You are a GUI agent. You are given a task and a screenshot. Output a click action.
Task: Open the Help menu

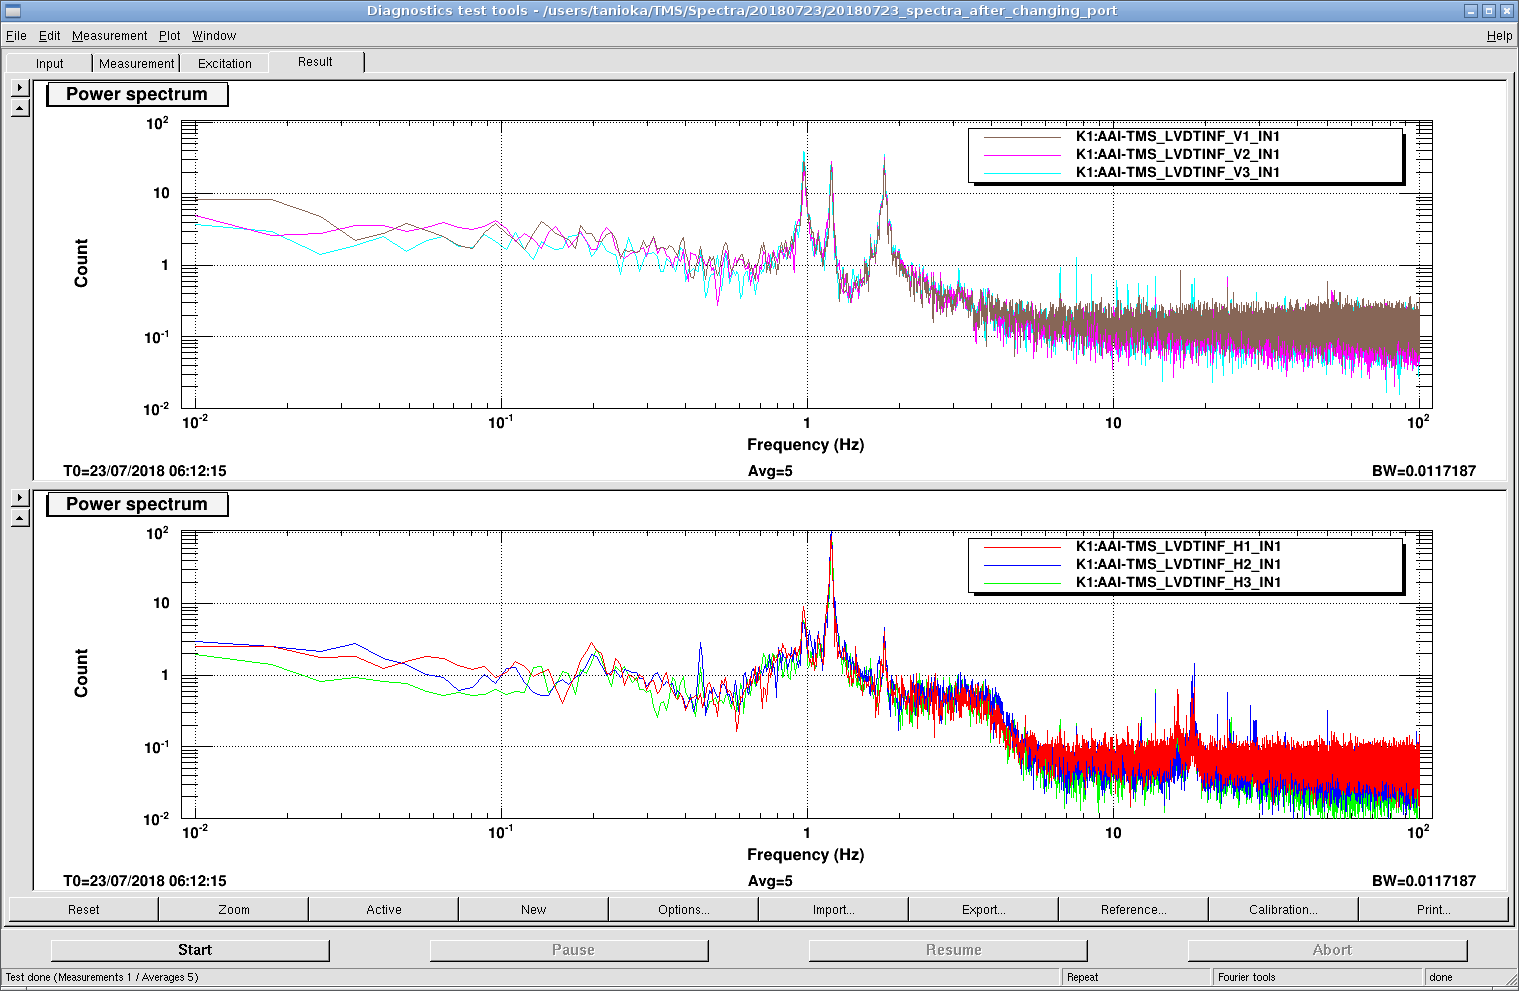pyautogui.click(x=1499, y=36)
